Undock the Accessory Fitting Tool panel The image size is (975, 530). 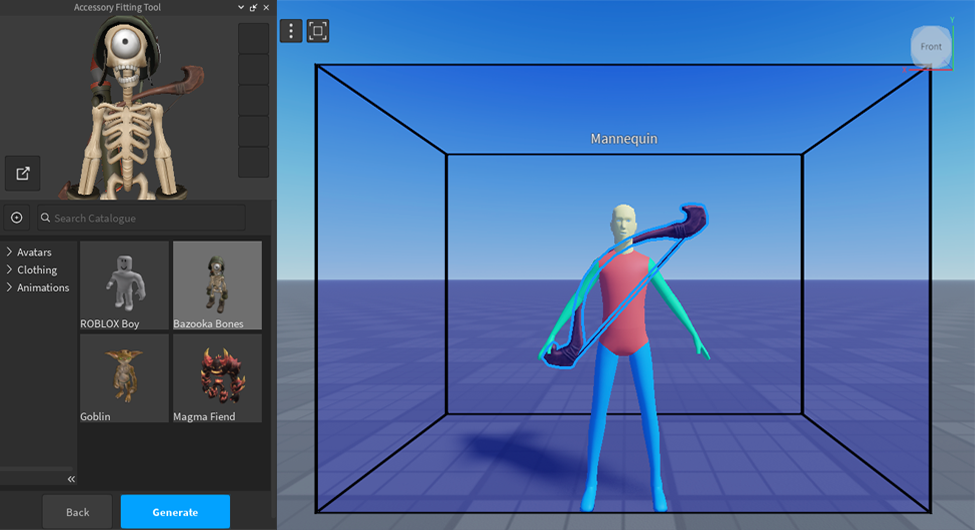coord(253,8)
